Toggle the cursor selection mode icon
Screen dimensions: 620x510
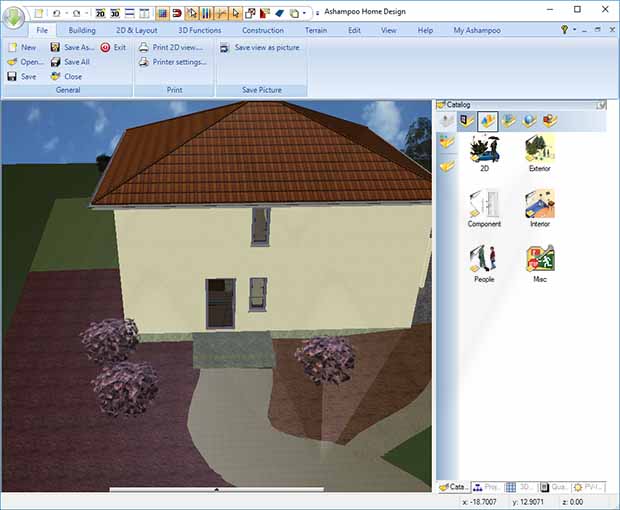[x=192, y=13]
